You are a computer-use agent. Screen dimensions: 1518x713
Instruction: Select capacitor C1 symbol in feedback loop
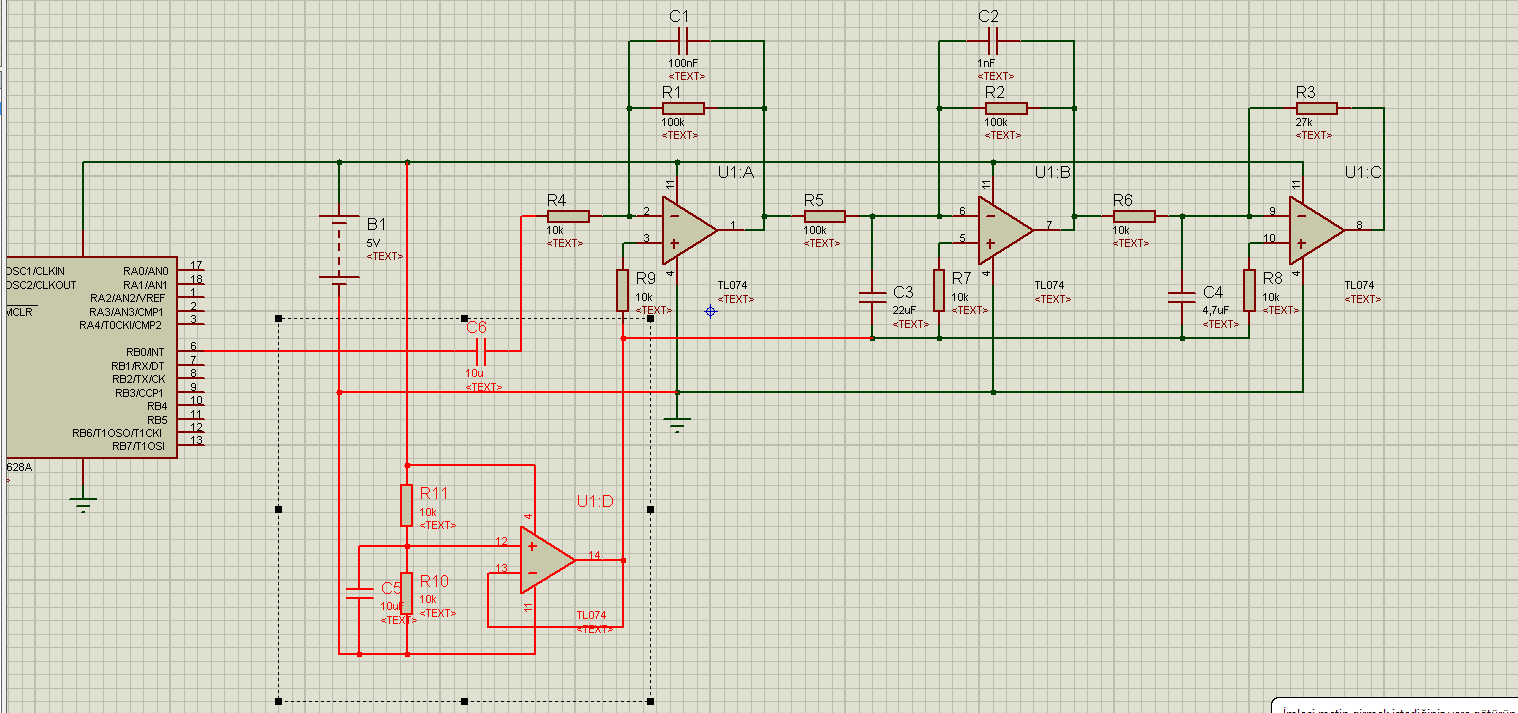click(x=684, y=41)
